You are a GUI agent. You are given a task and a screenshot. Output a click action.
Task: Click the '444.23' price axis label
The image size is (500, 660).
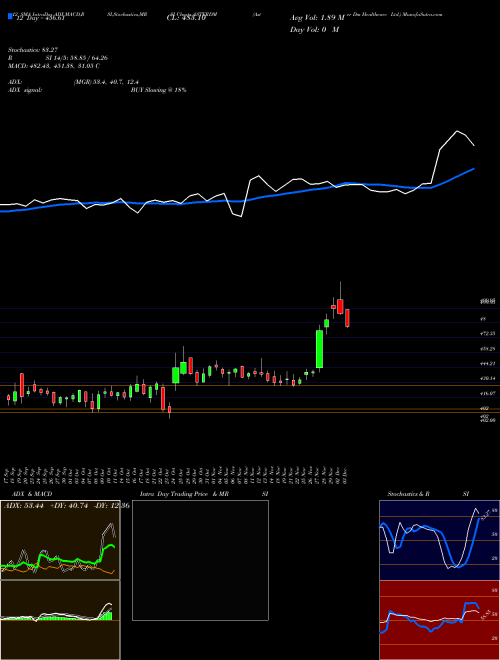489,363
